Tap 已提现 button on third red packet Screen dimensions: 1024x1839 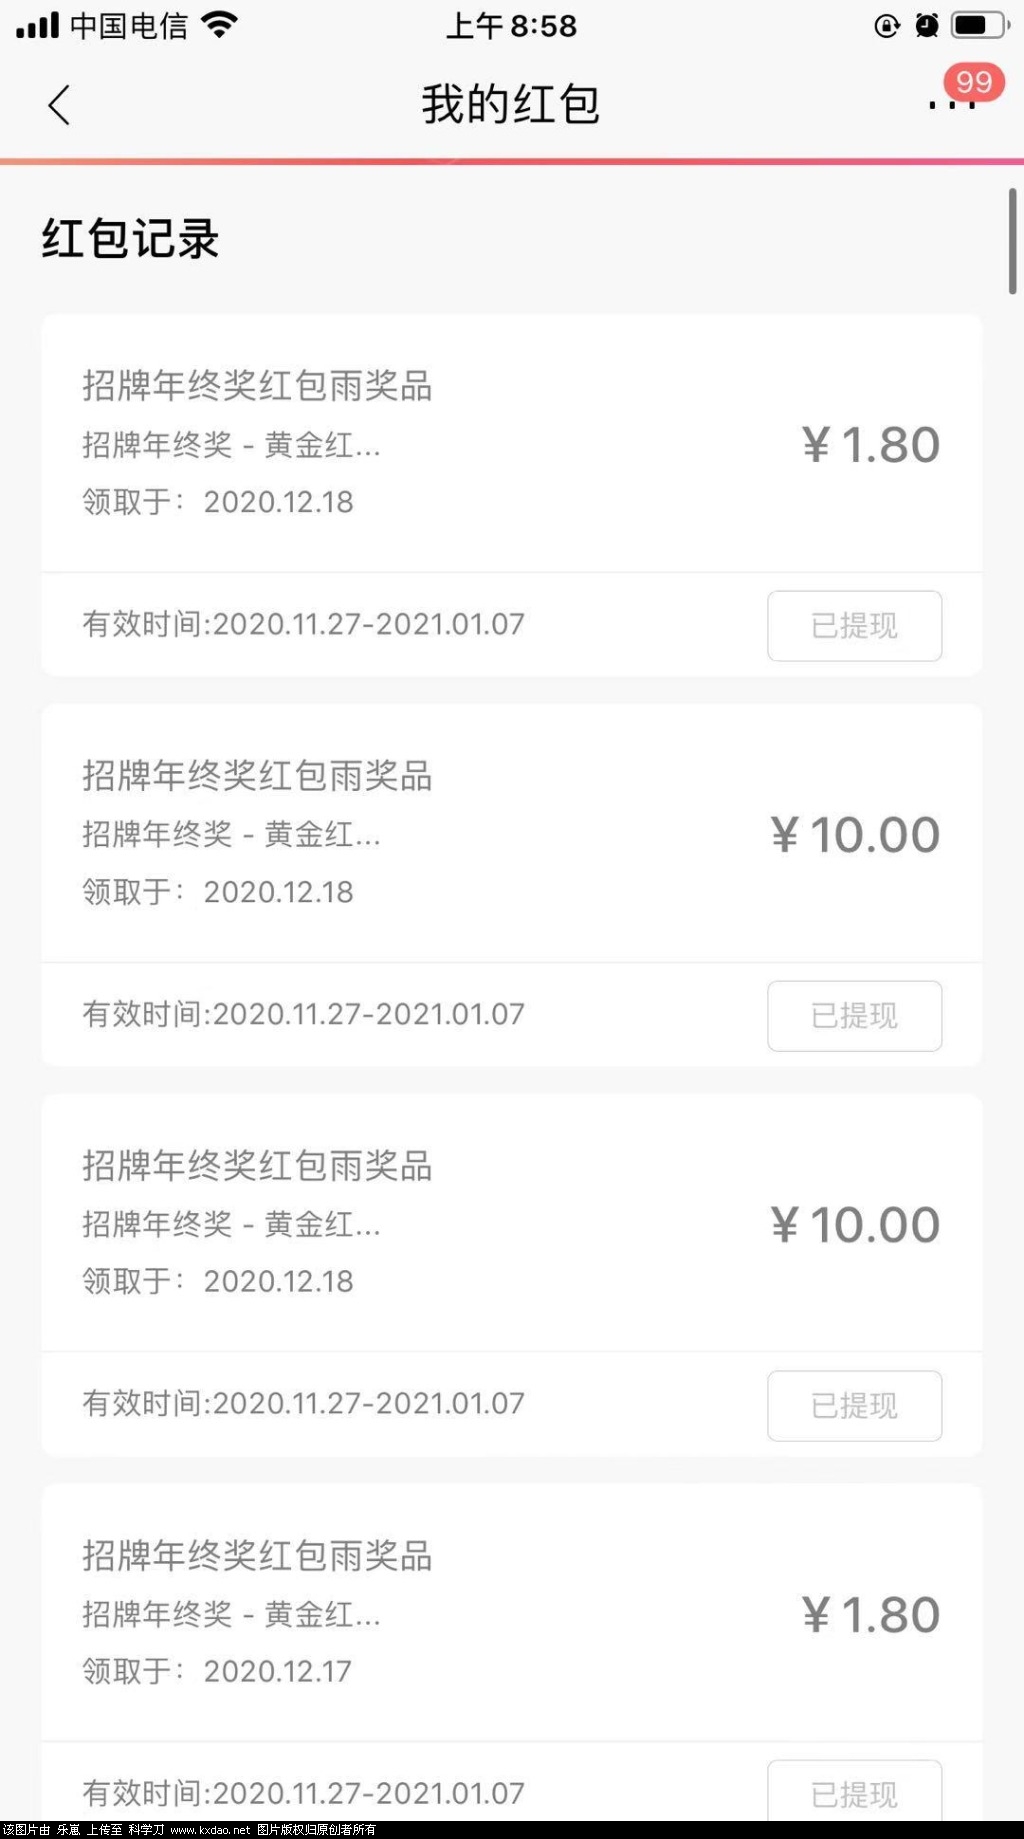(854, 1406)
